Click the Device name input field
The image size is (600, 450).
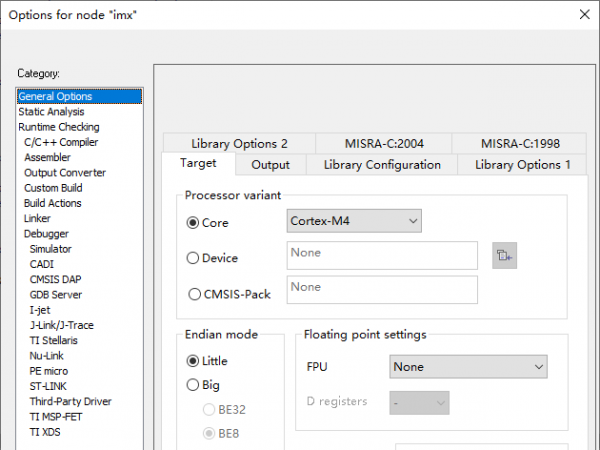point(382,256)
